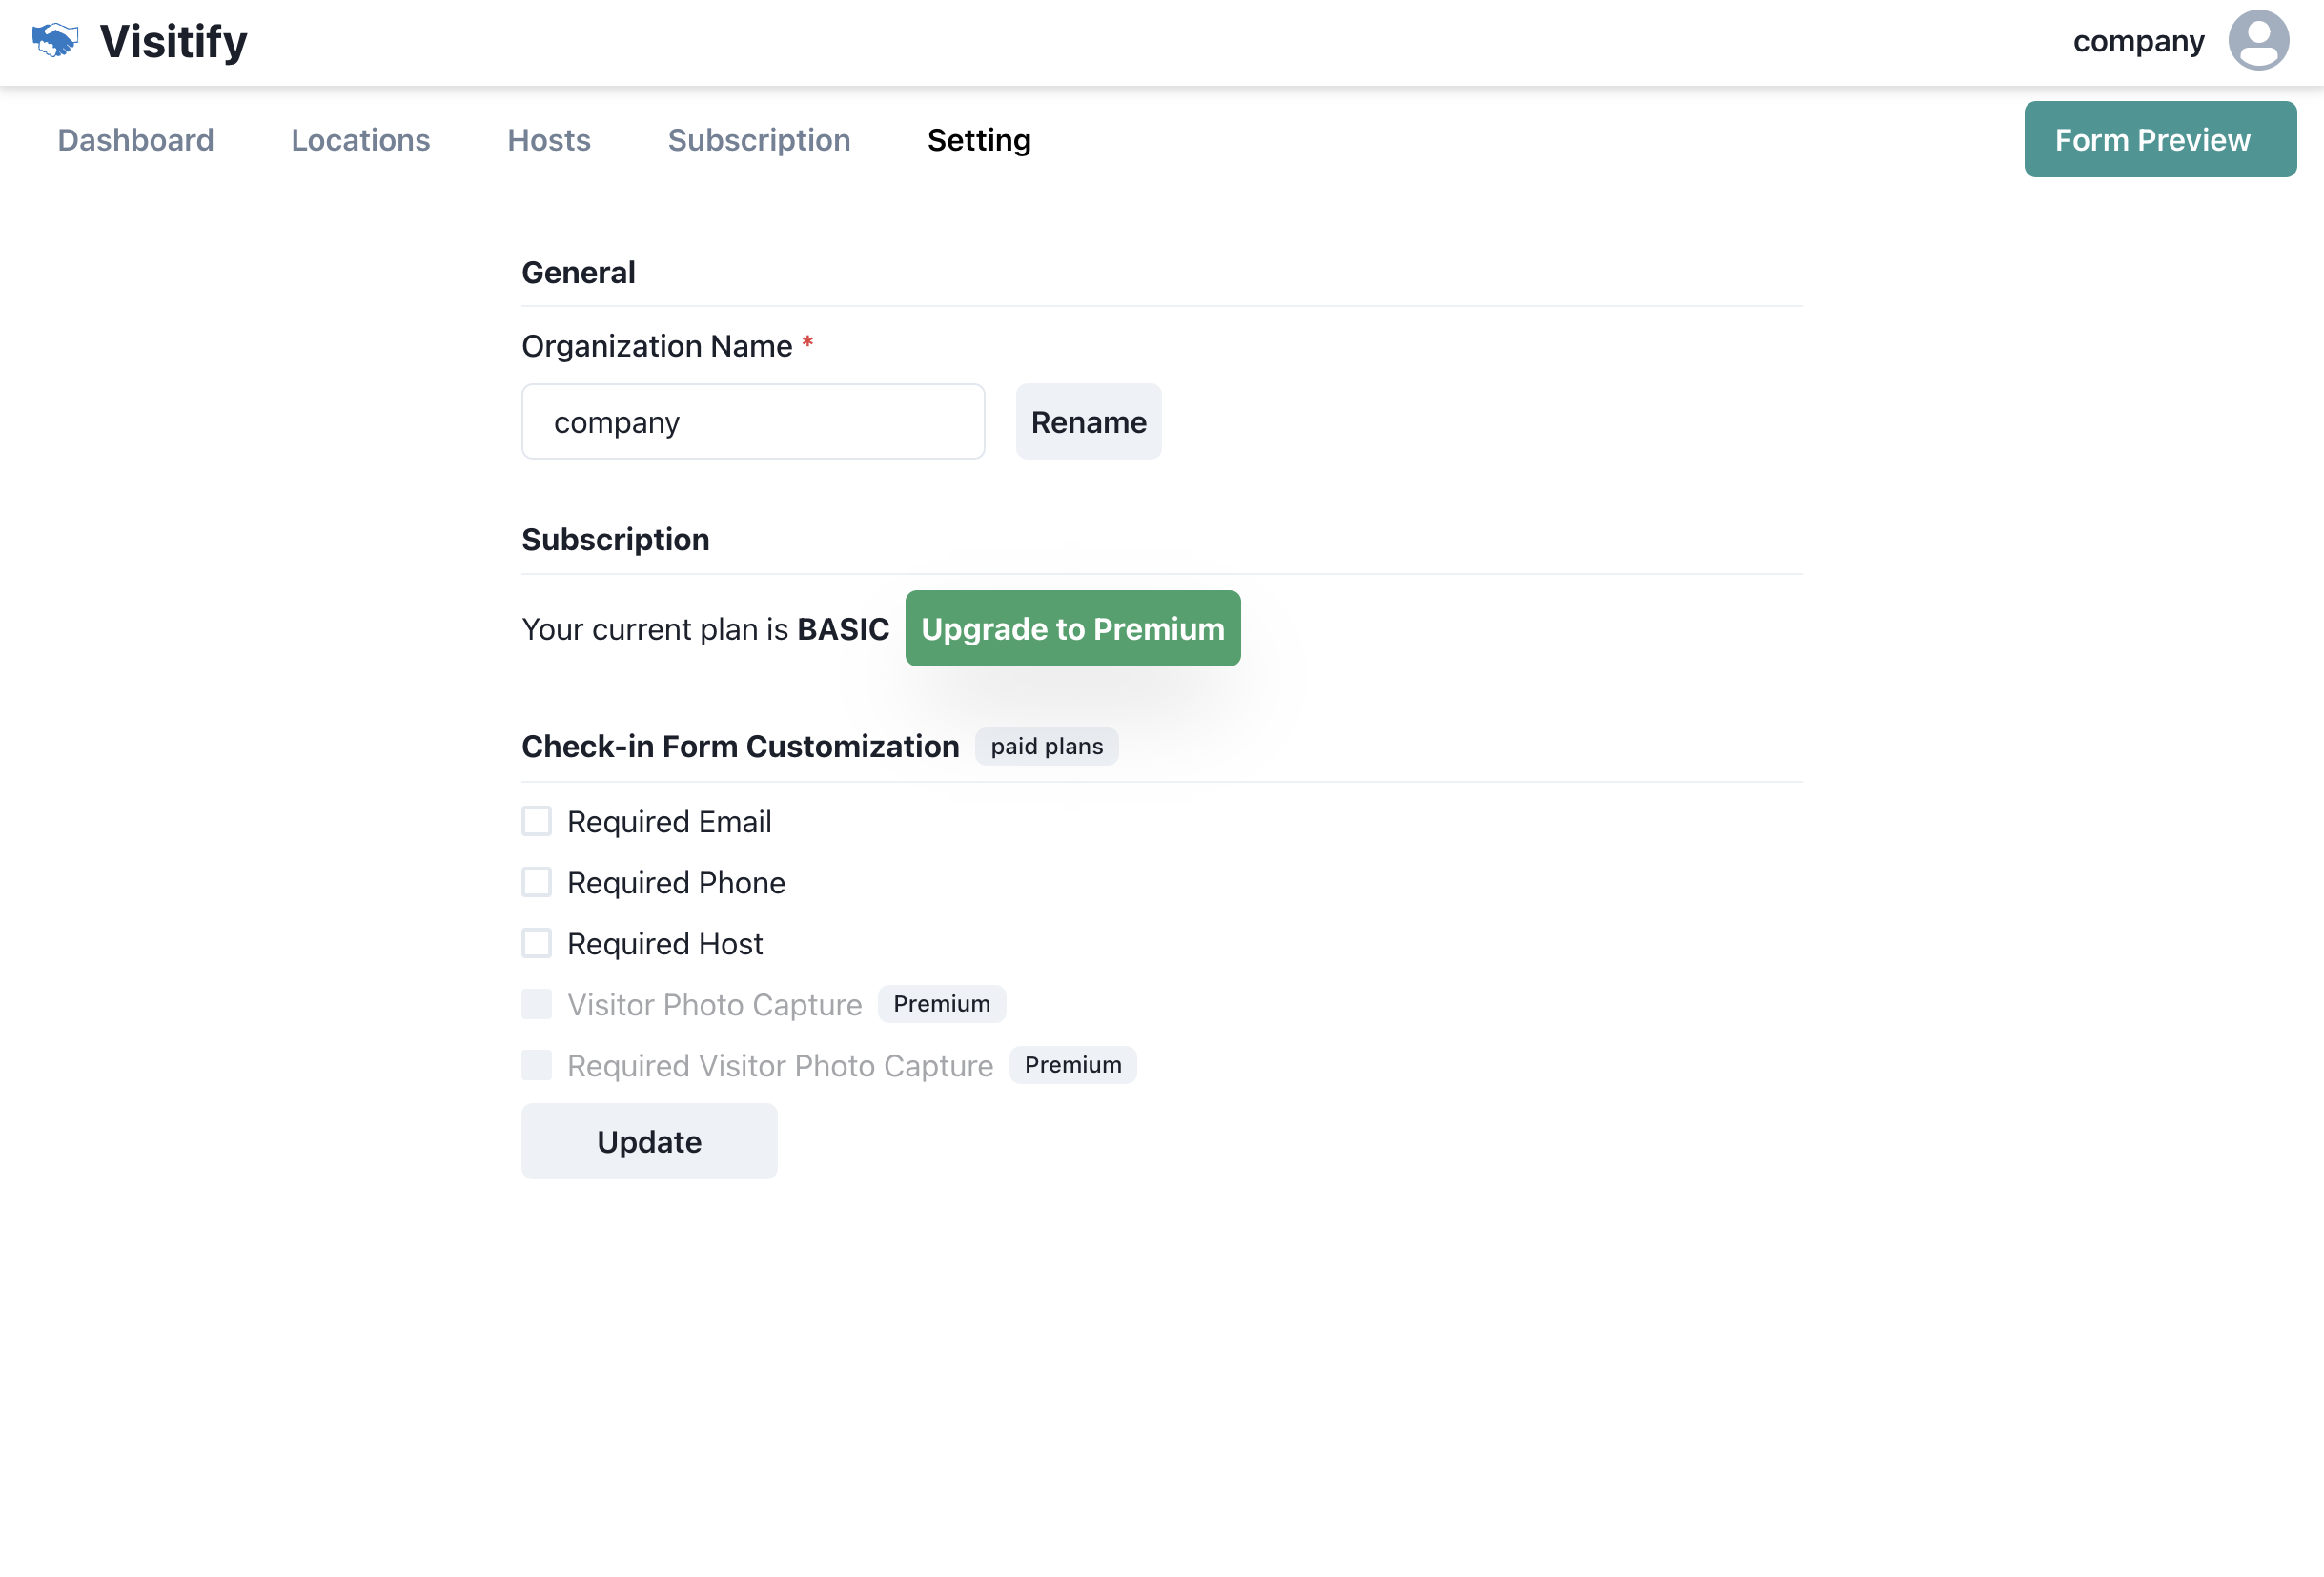Toggle the disabled Visitor Photo Capture checkbox
Viewport: 2324px width, 1577px height.
click(537, 1004)
